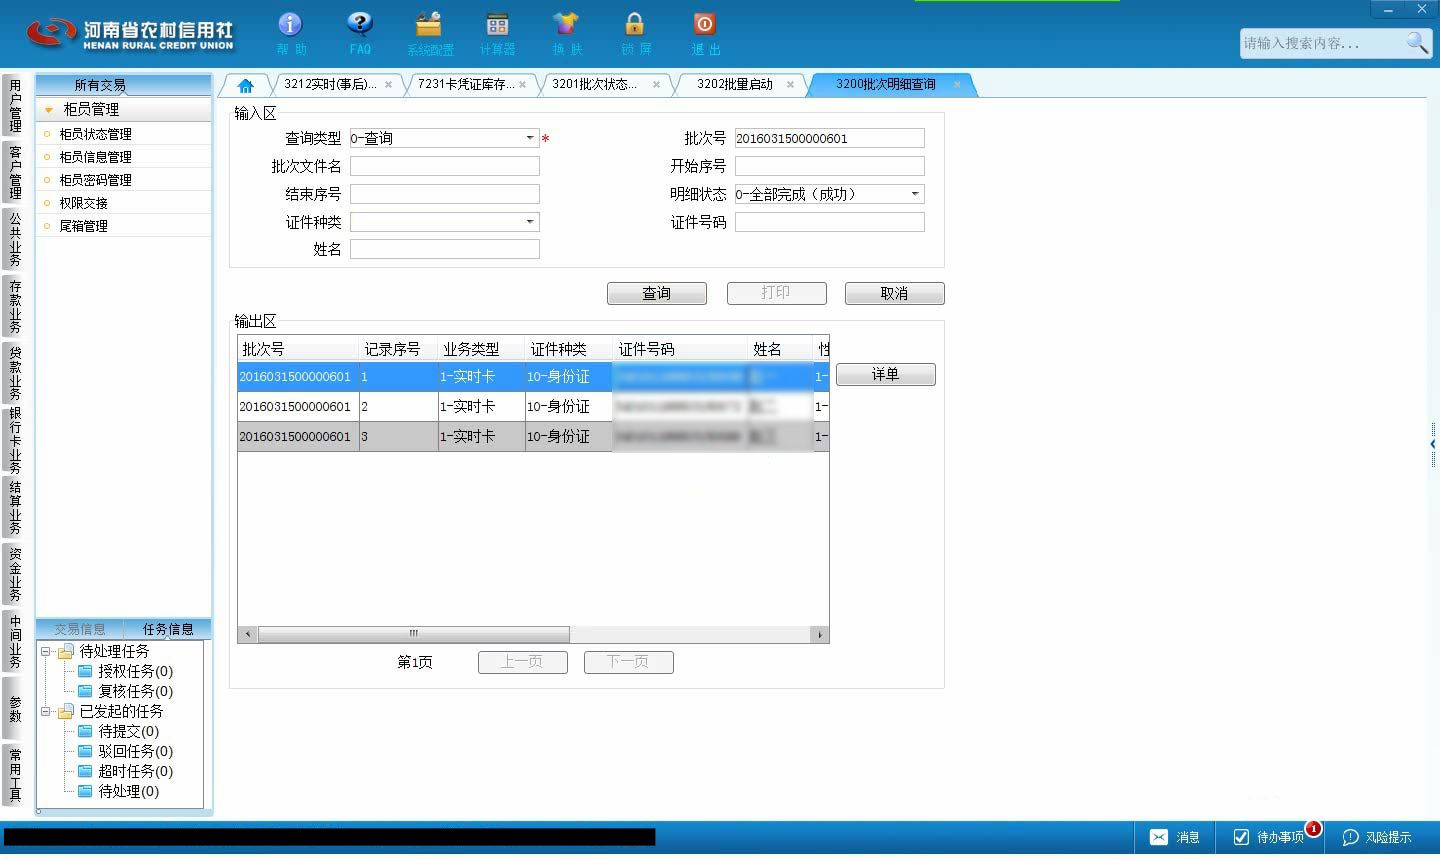Click the output table horizontal scrollbar thumb
The height and width of the screenshot is (860, 1440).
pyautogui.click(x=414, y=634)
